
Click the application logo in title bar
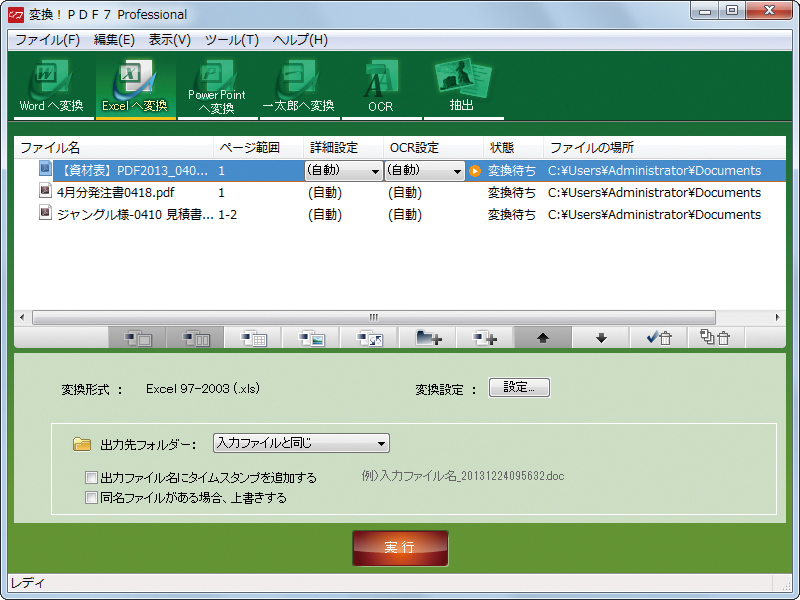(15, 15)
